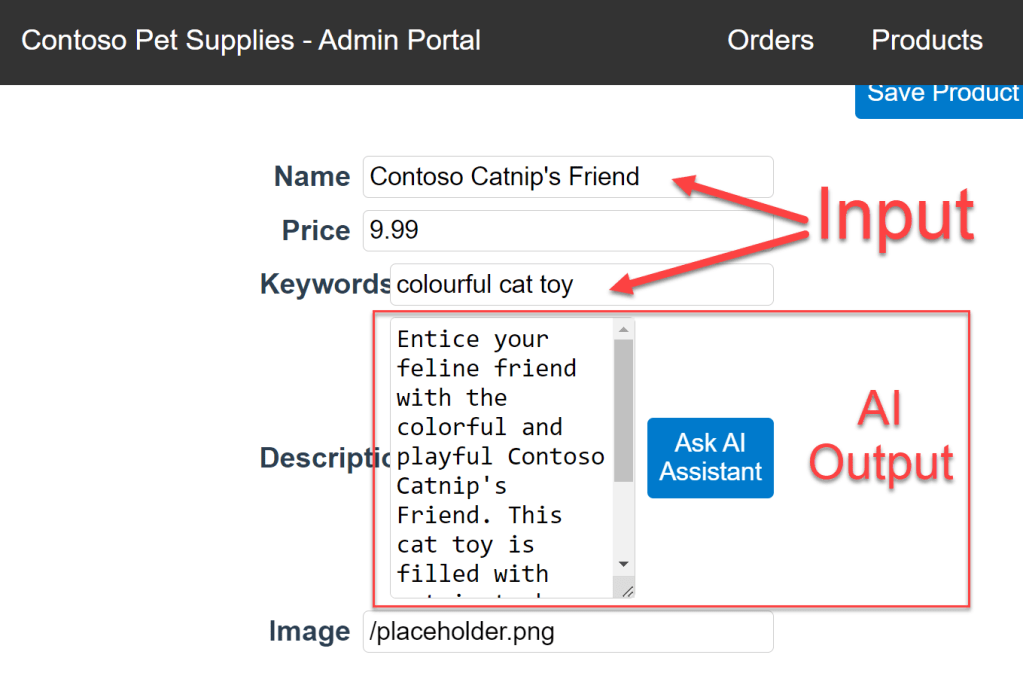Go to the Products nav item
The image size is (1023, 673).
(x=927, y=41)
